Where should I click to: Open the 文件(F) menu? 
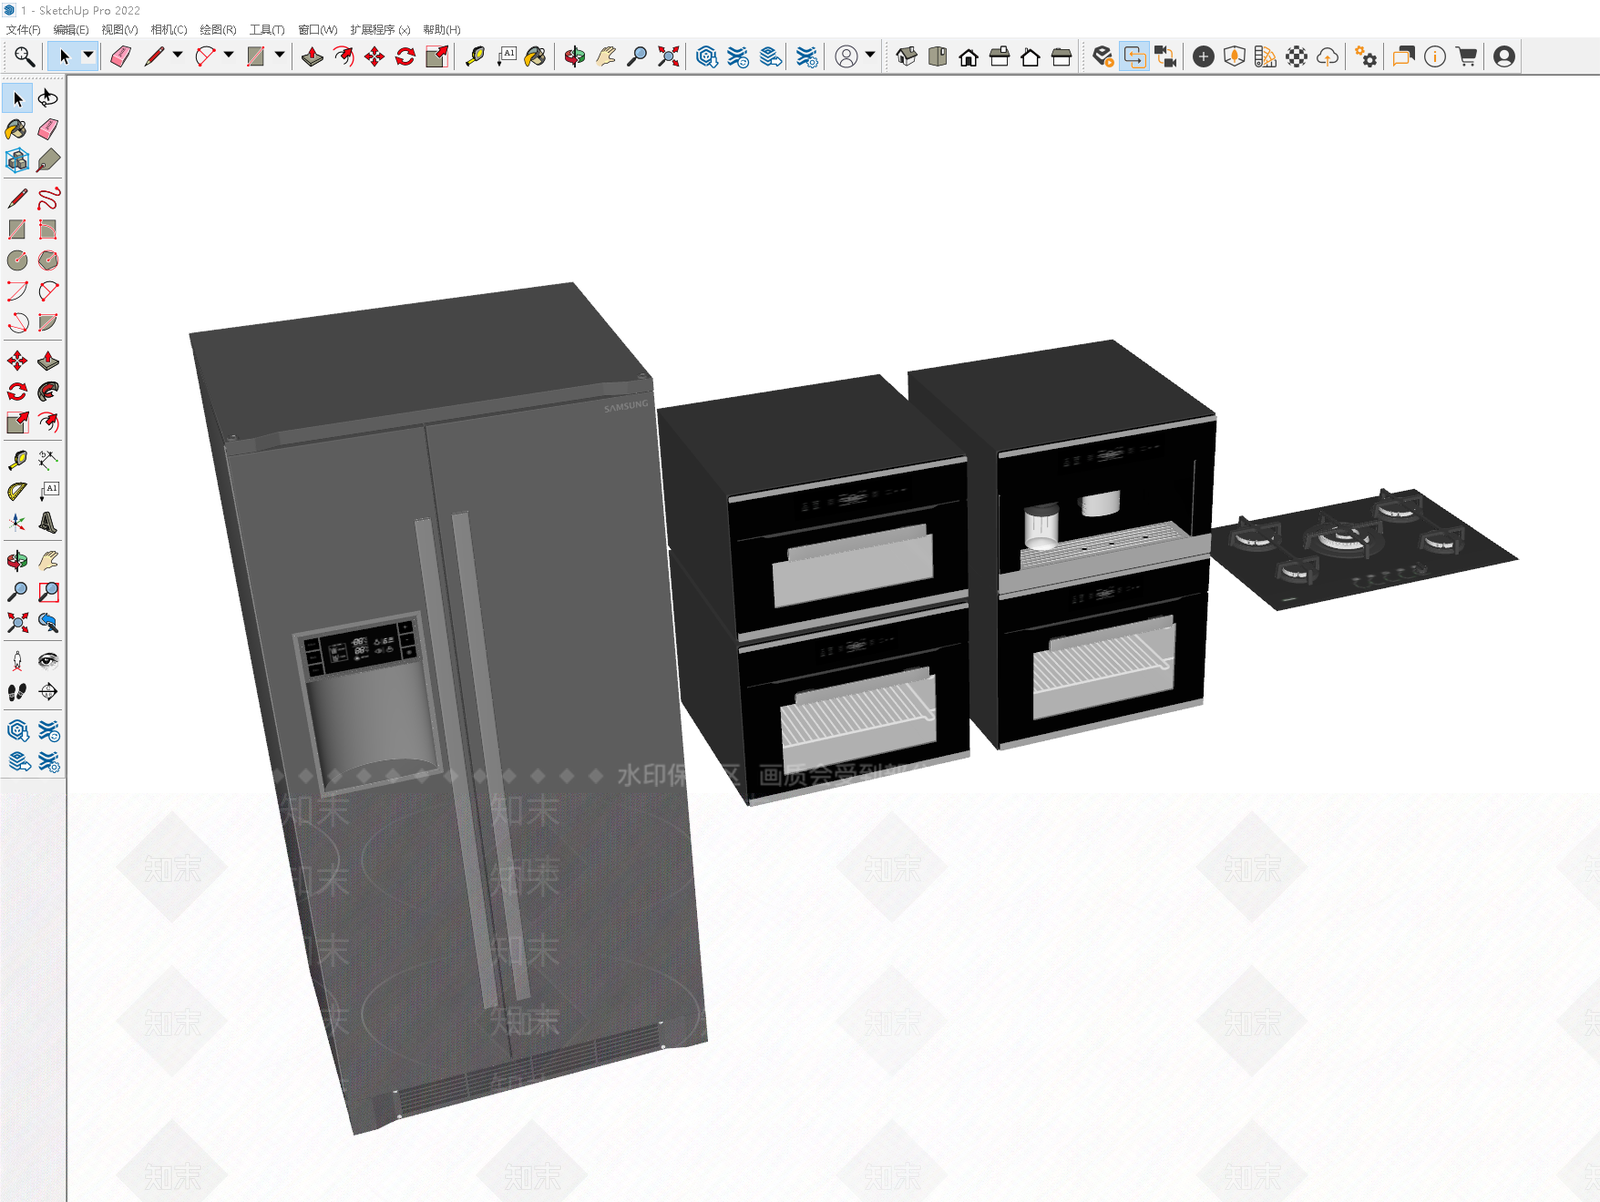pyautogui.click(x=23, y=30)
